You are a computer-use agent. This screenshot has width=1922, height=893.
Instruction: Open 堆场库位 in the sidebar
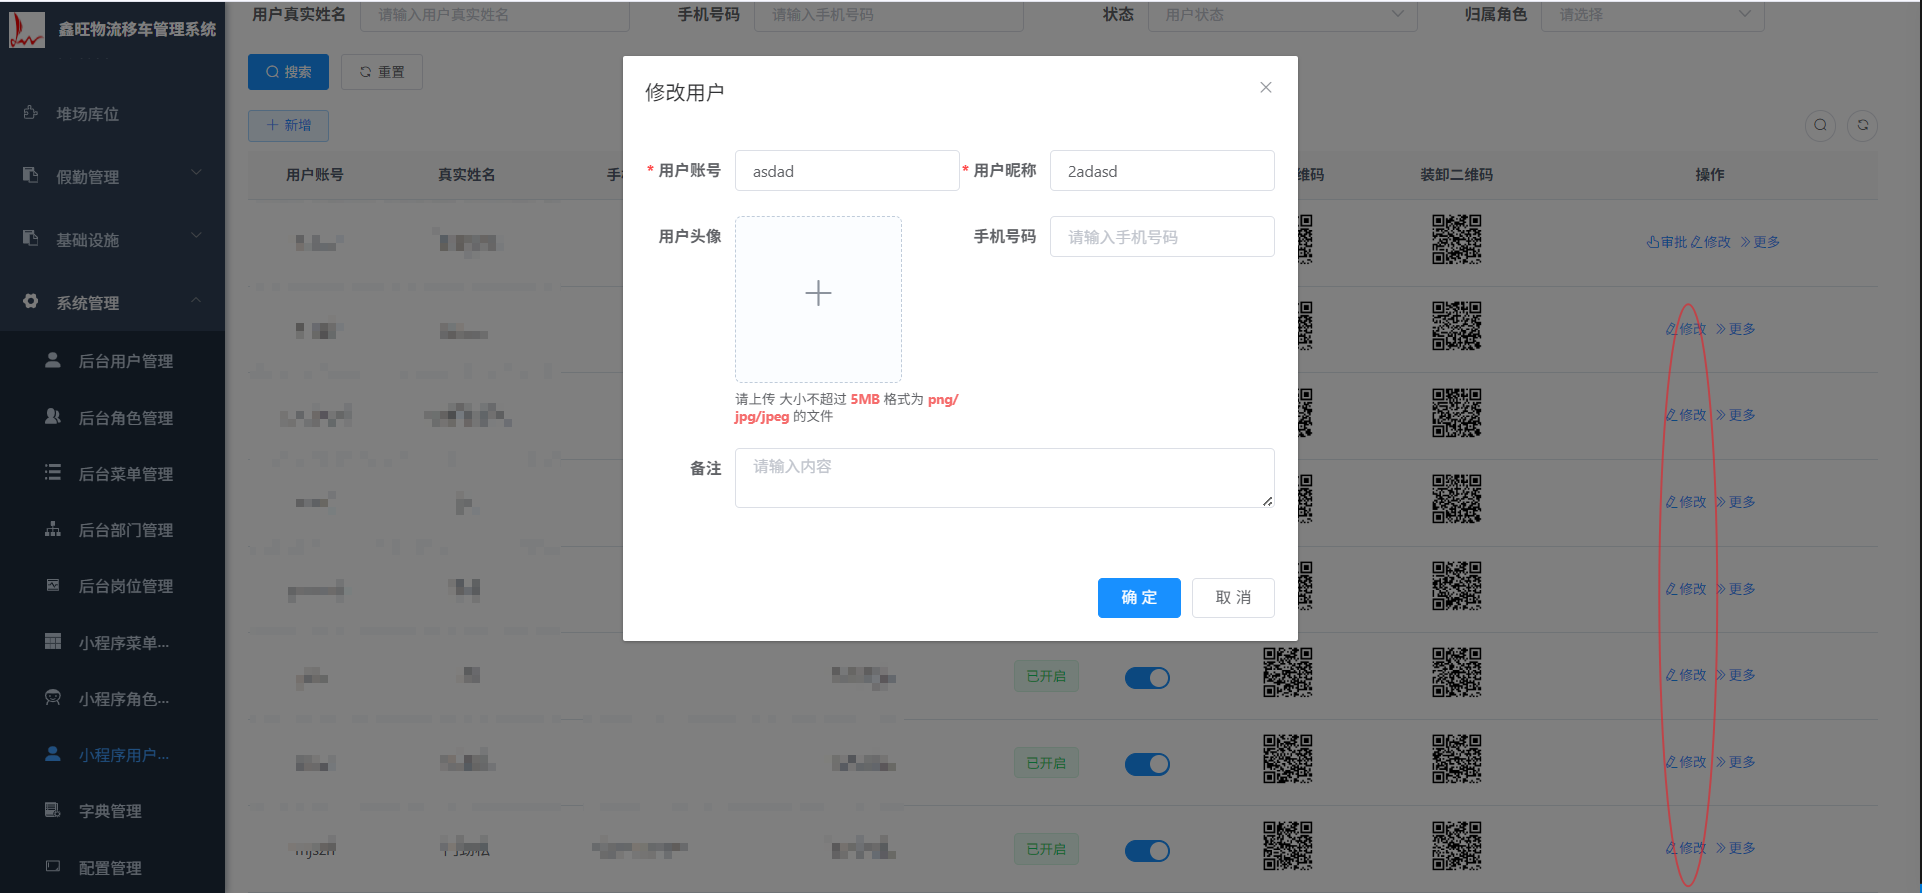tap(112, 114)
